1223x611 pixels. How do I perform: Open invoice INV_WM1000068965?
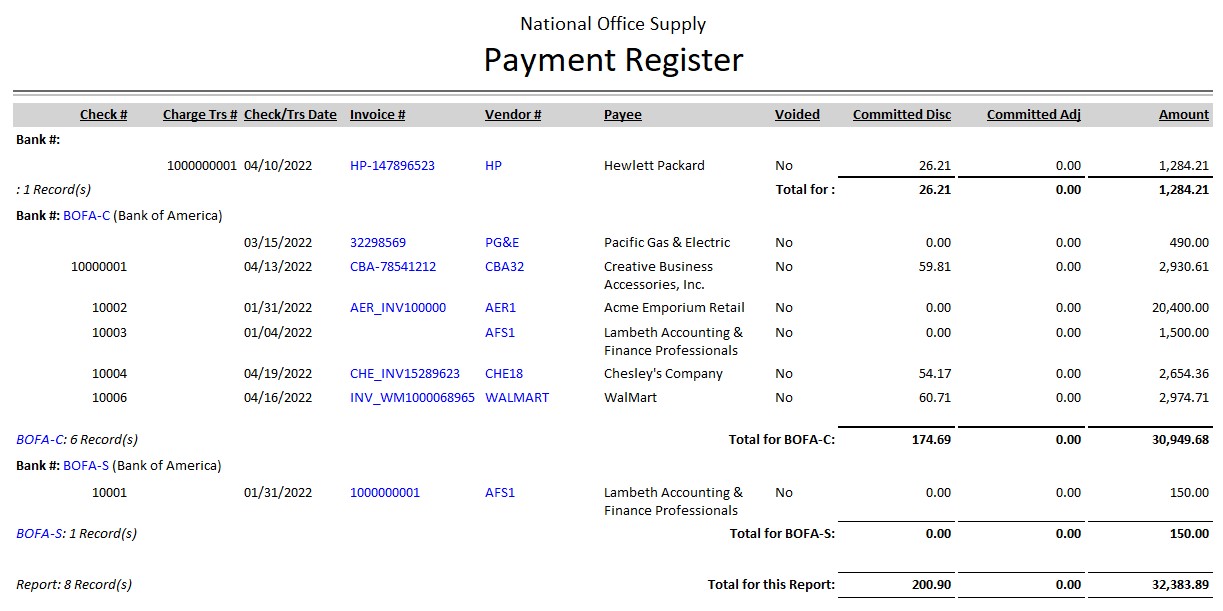point(412,398)
